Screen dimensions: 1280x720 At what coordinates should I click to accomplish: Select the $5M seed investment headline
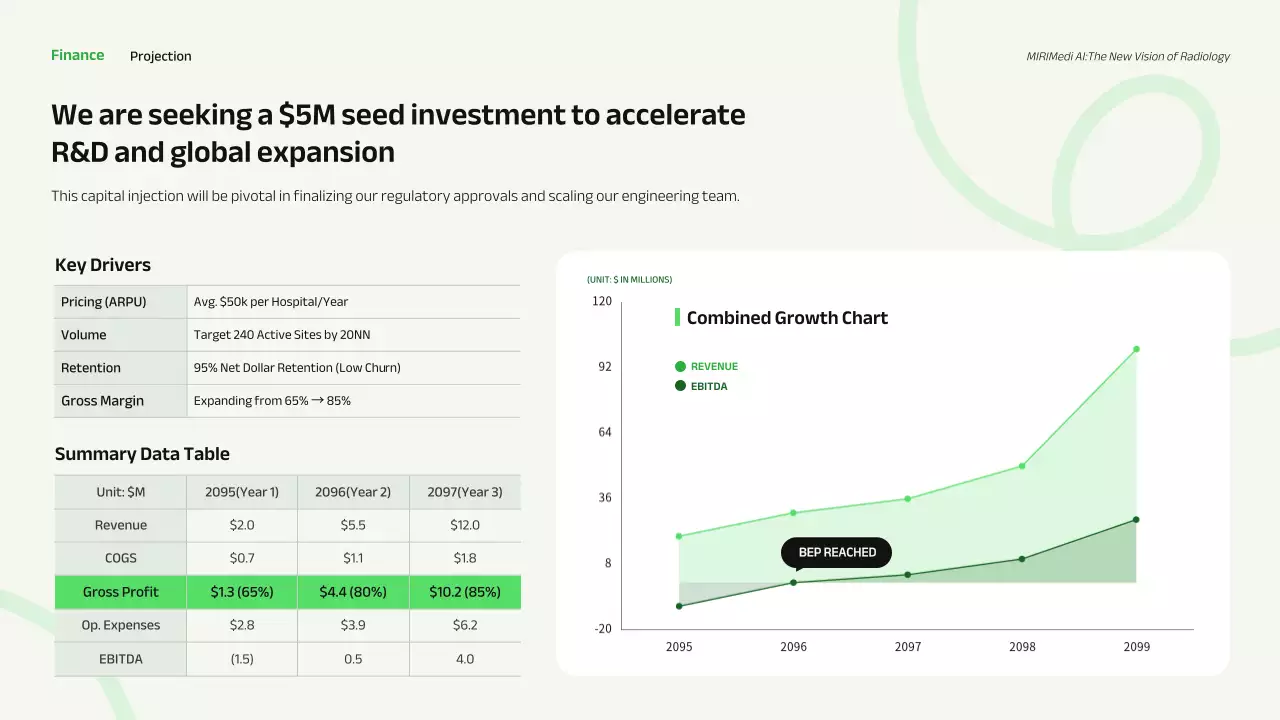(398, 133)
